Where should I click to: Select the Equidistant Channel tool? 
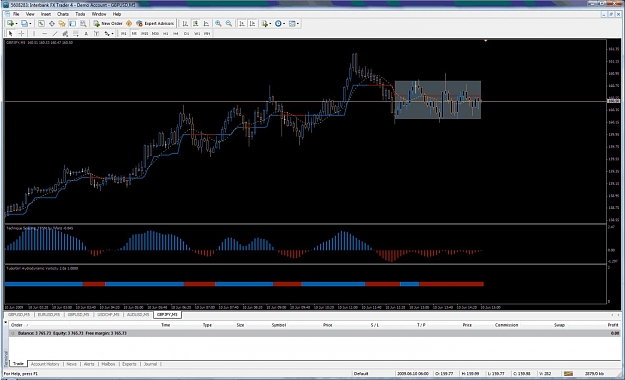pyautogui.click(x=65, y=33)
